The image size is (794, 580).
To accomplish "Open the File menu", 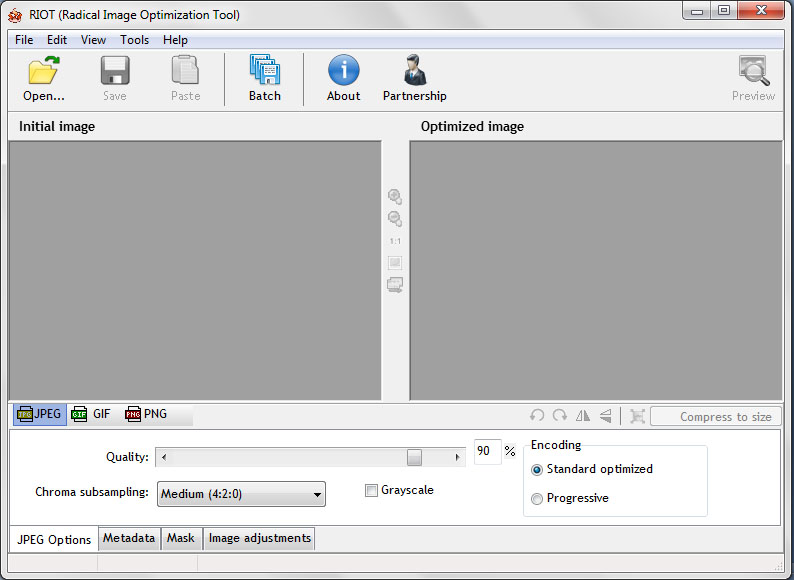I will pyautogui.click(x=24, y=40).
